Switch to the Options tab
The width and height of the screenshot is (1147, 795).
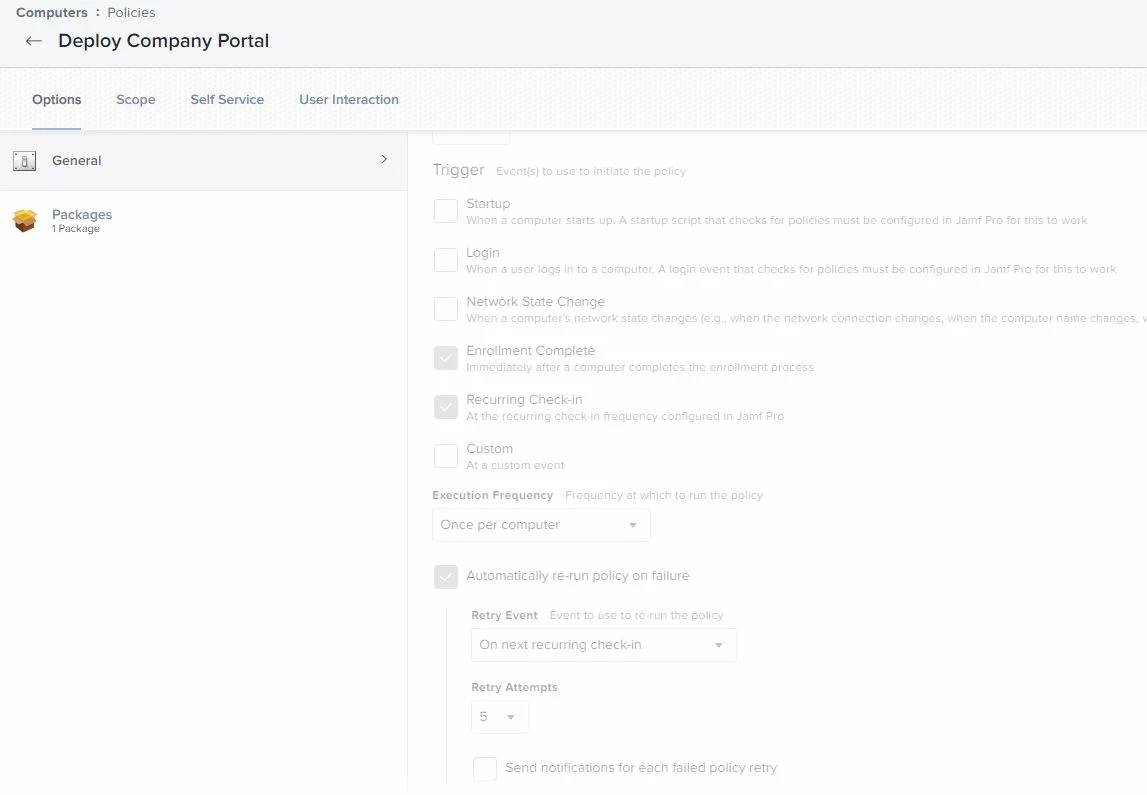point(56,99)
